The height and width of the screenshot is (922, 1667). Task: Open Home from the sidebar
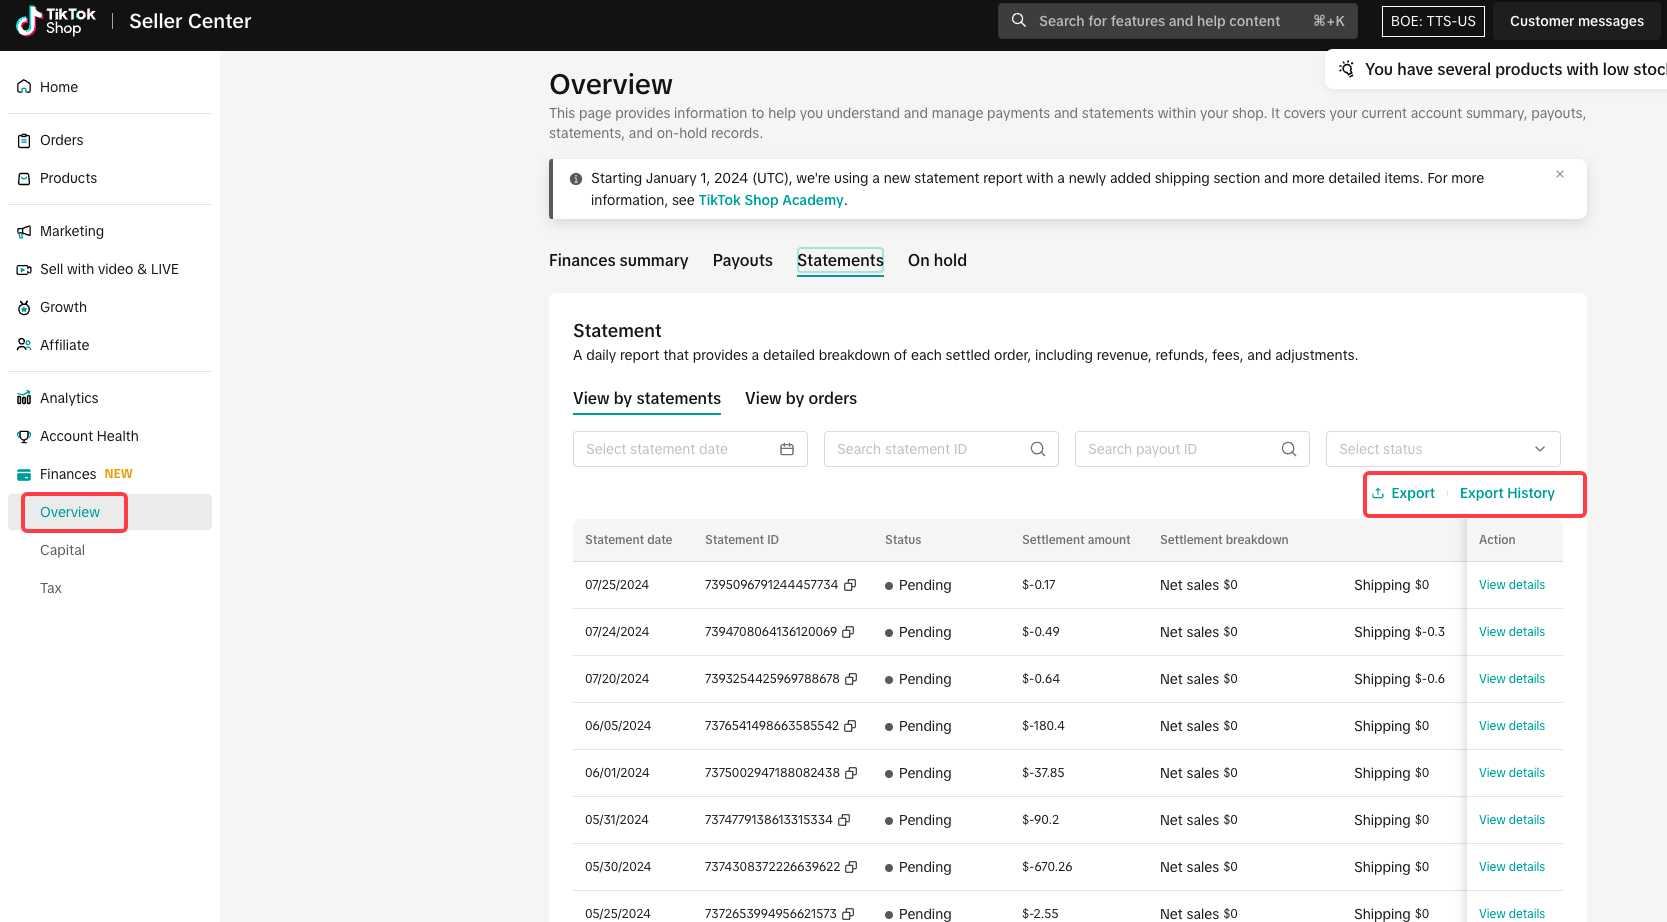pos(58,87)
